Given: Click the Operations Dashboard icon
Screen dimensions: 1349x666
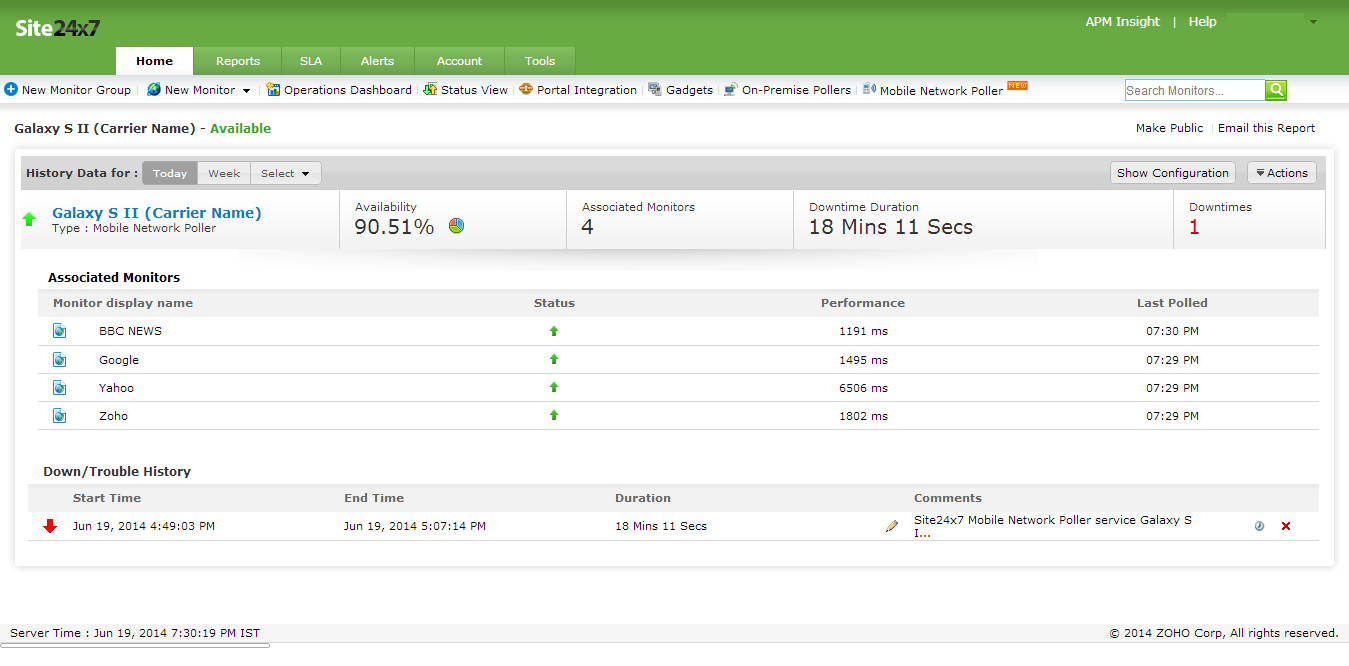Looking at the screenshot, I should [273, 89].
